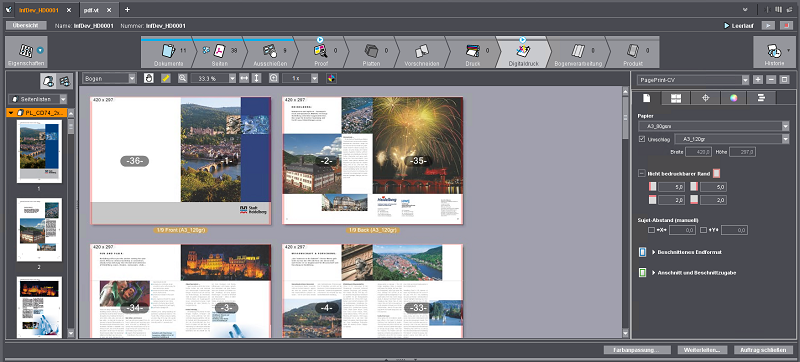Switch to the alignment bars tab
Screen dimensions: 800x362
(x=762, y=98)
